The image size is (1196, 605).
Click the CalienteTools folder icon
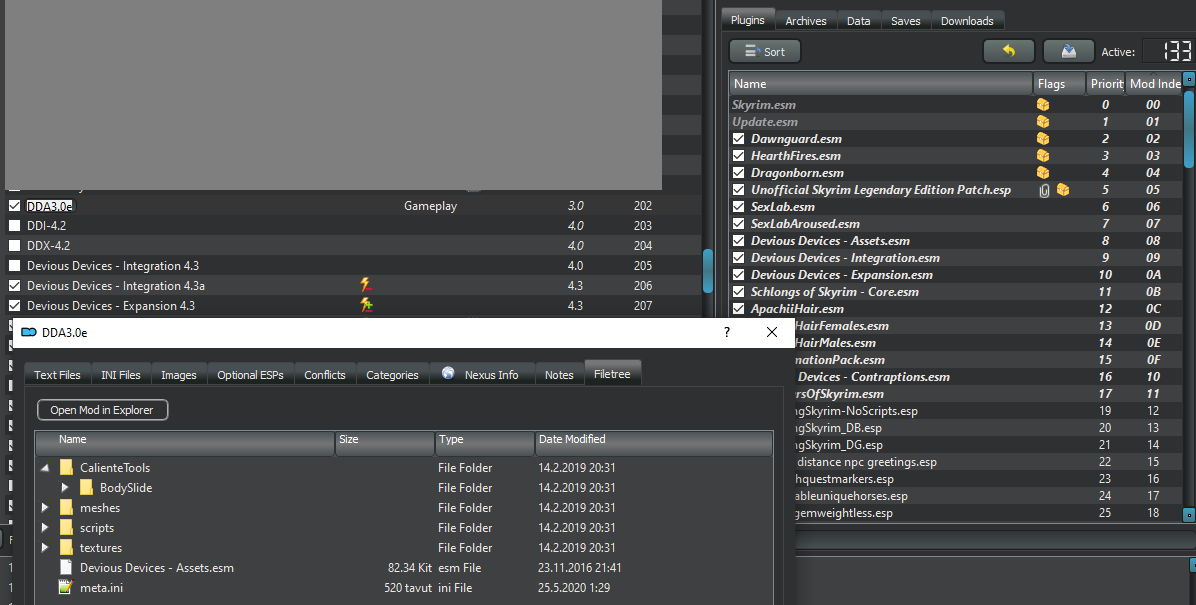pyautogui.click(x=66, y=467)
